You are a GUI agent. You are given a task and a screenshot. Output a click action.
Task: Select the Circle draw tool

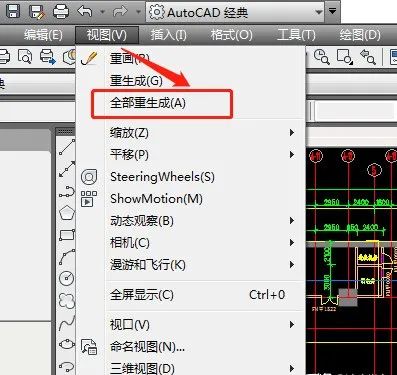pos(66,278)
